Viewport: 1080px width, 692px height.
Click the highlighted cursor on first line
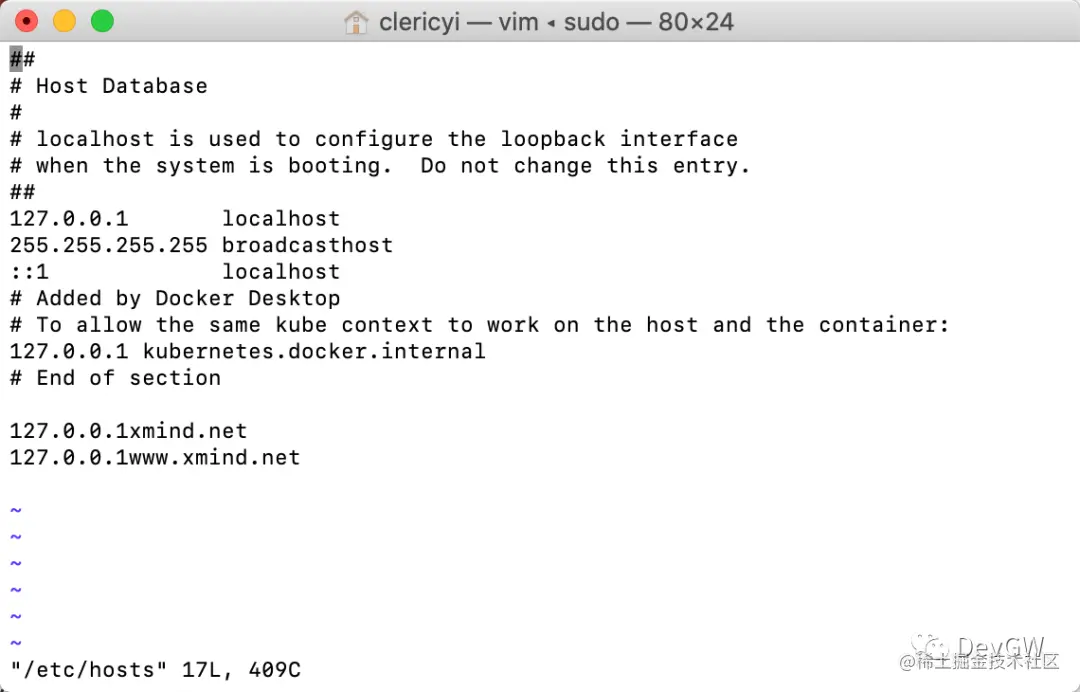click(16, 59)
